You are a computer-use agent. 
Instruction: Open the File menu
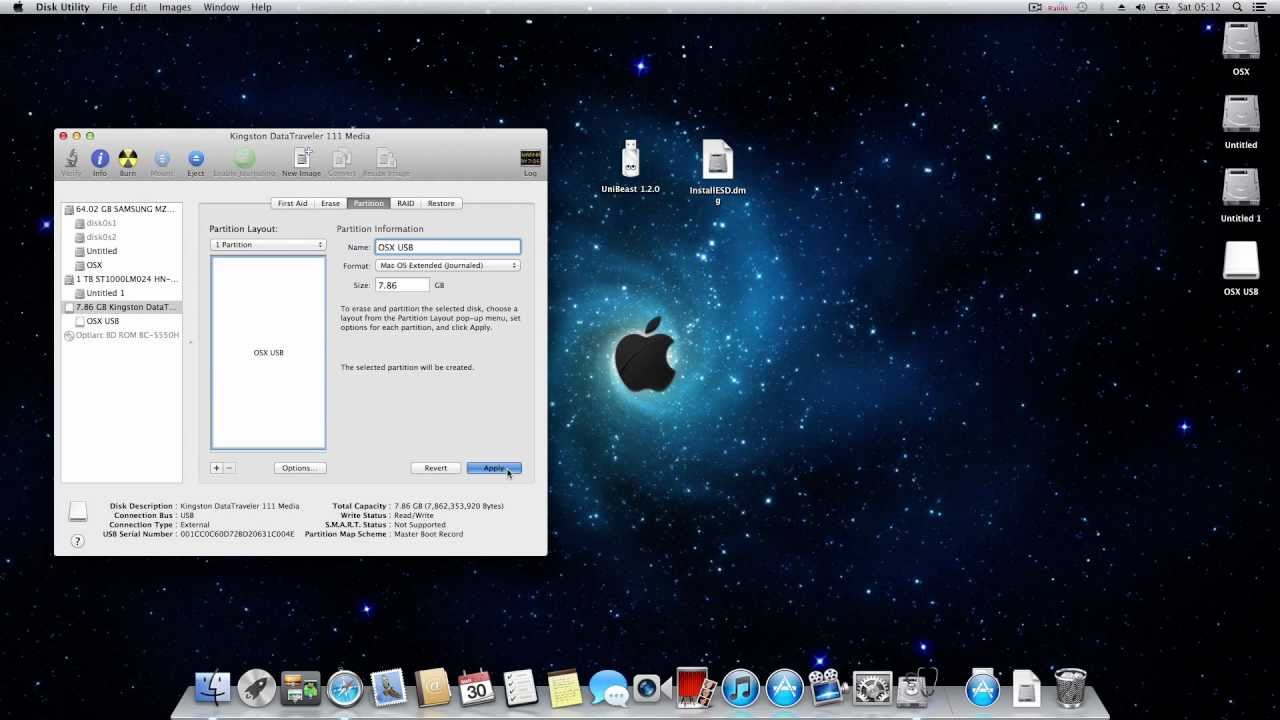pyautogui.click(x=109, y=7)
